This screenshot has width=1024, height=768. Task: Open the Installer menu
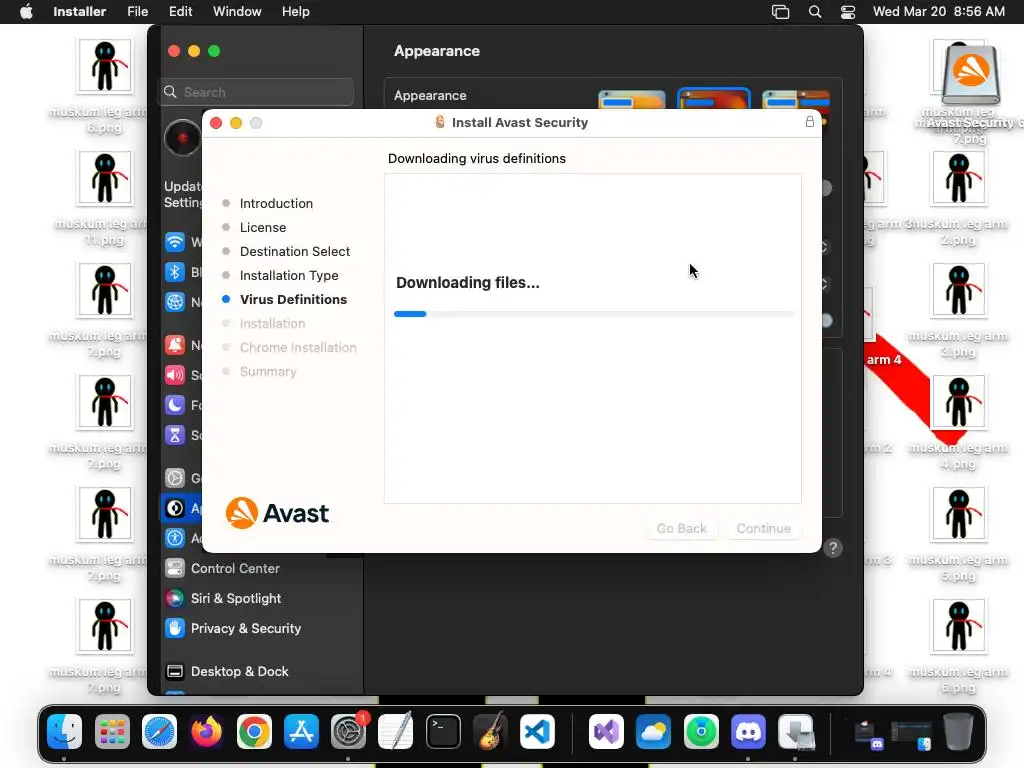(x=80, y=12)
